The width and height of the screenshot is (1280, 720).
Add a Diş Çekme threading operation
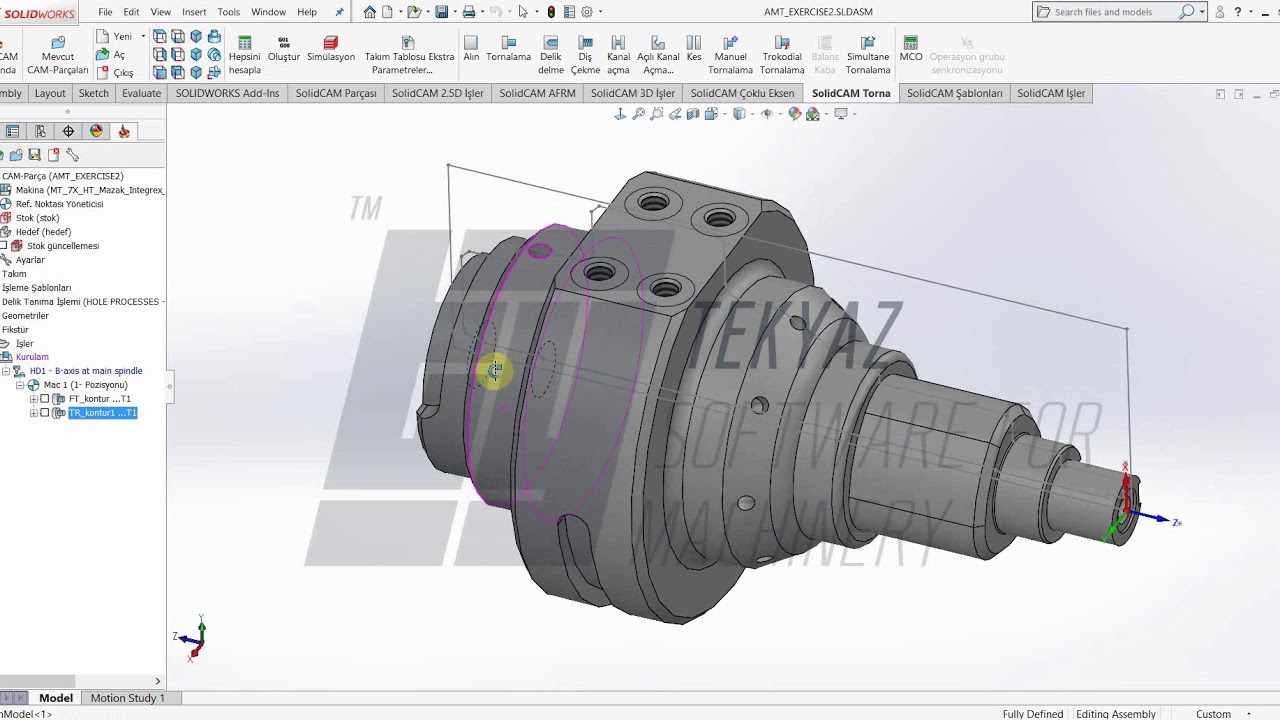585,56
